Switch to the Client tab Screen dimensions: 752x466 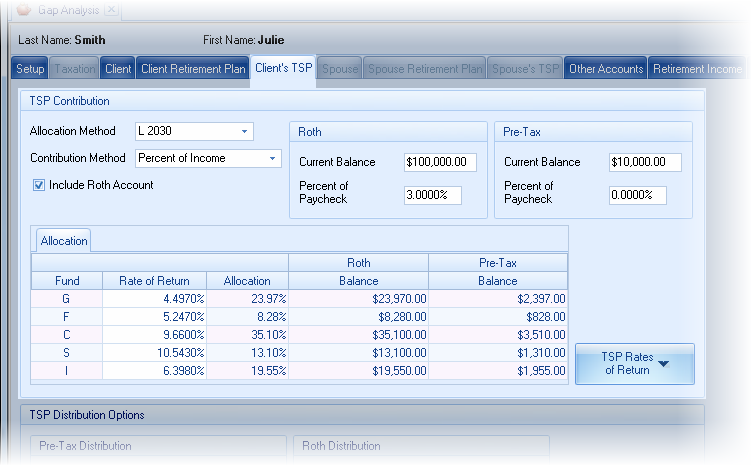(x=118, y=69)
